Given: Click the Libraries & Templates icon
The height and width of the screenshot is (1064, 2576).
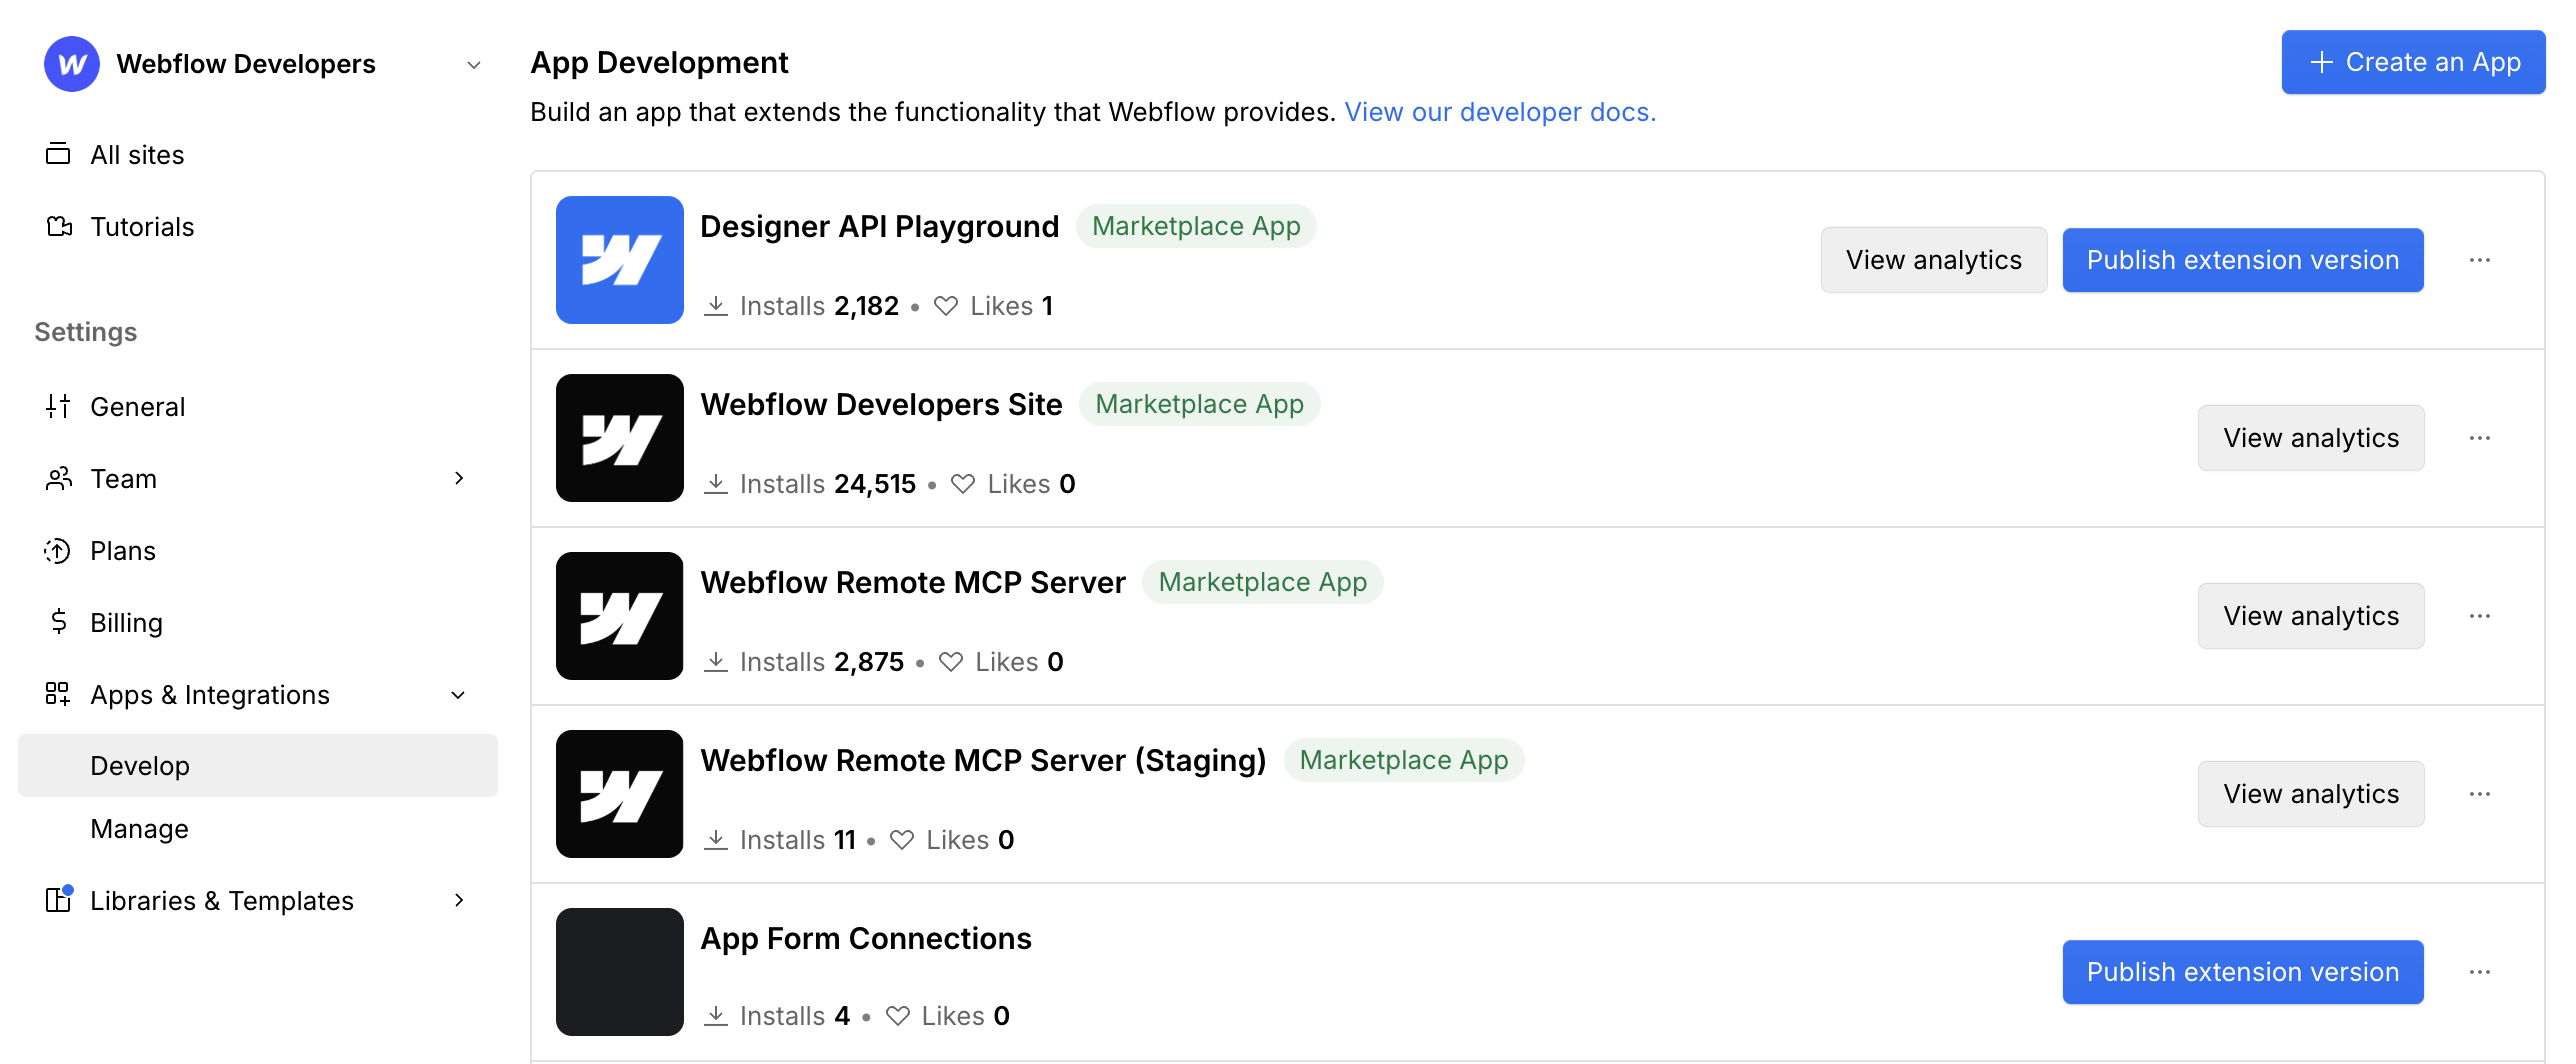Looking at the screenshot, I should click(x=58, y=900).
